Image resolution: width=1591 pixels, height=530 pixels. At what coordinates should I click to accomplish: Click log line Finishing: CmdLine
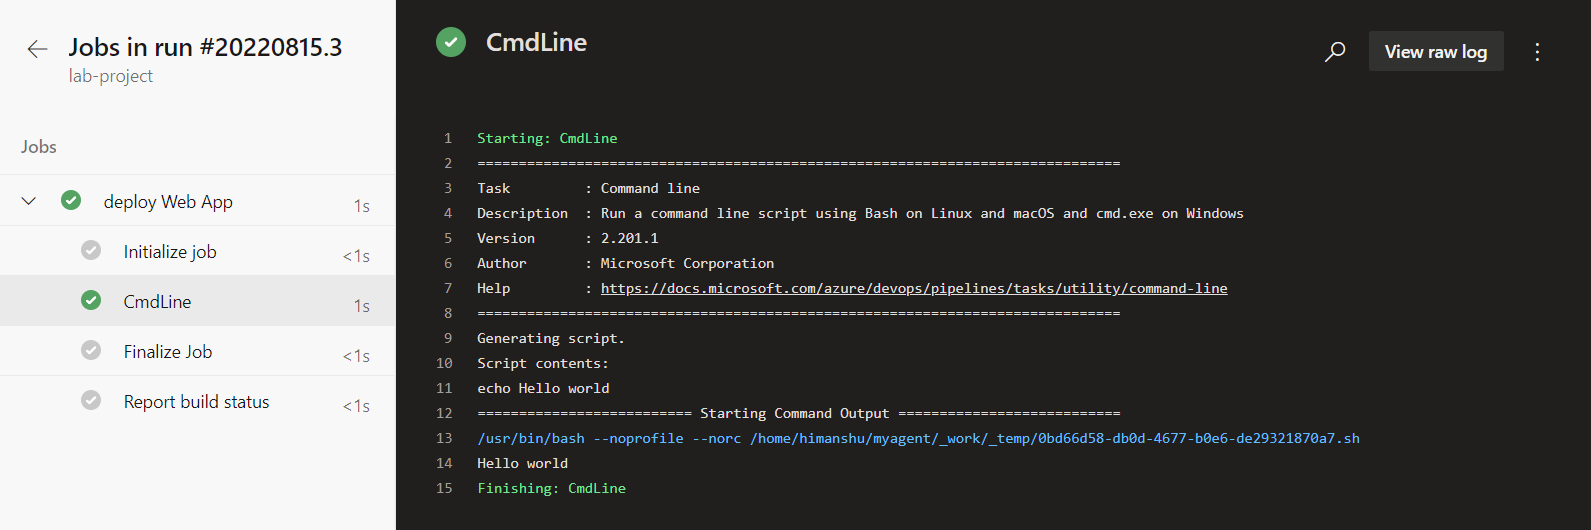click(551, 488)
